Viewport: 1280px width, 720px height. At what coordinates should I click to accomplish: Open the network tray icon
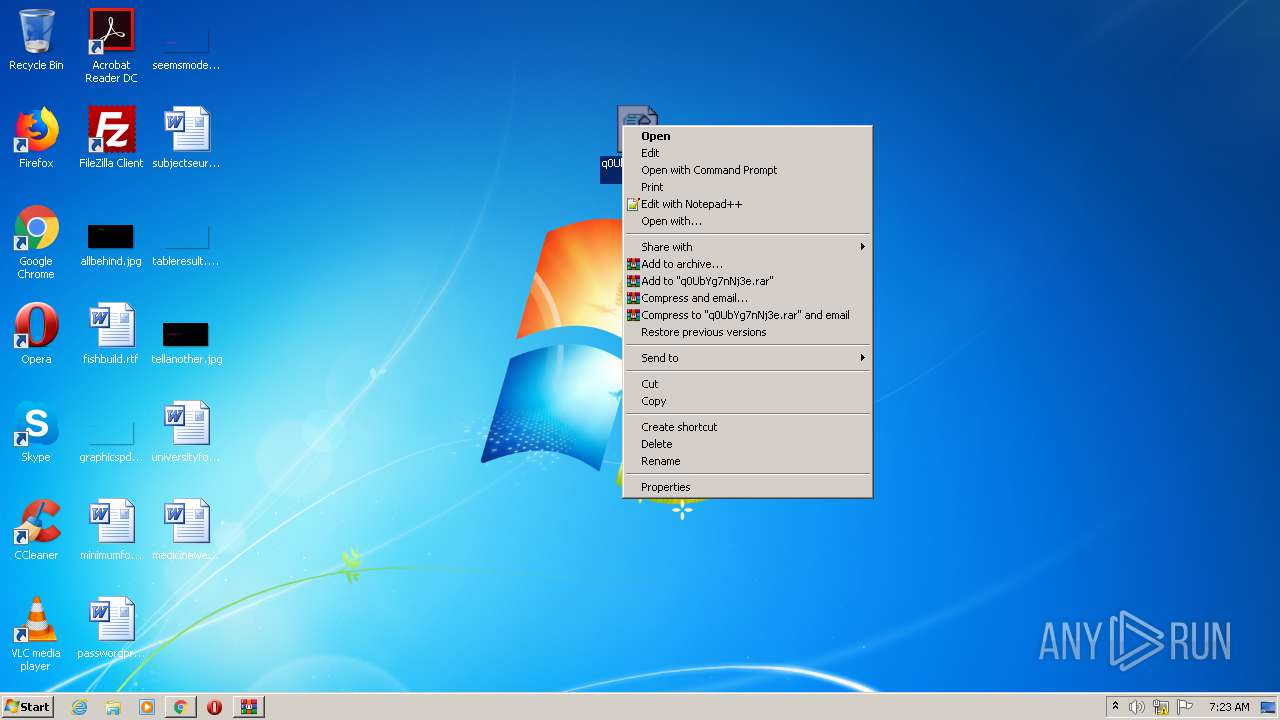[1161, 707]
